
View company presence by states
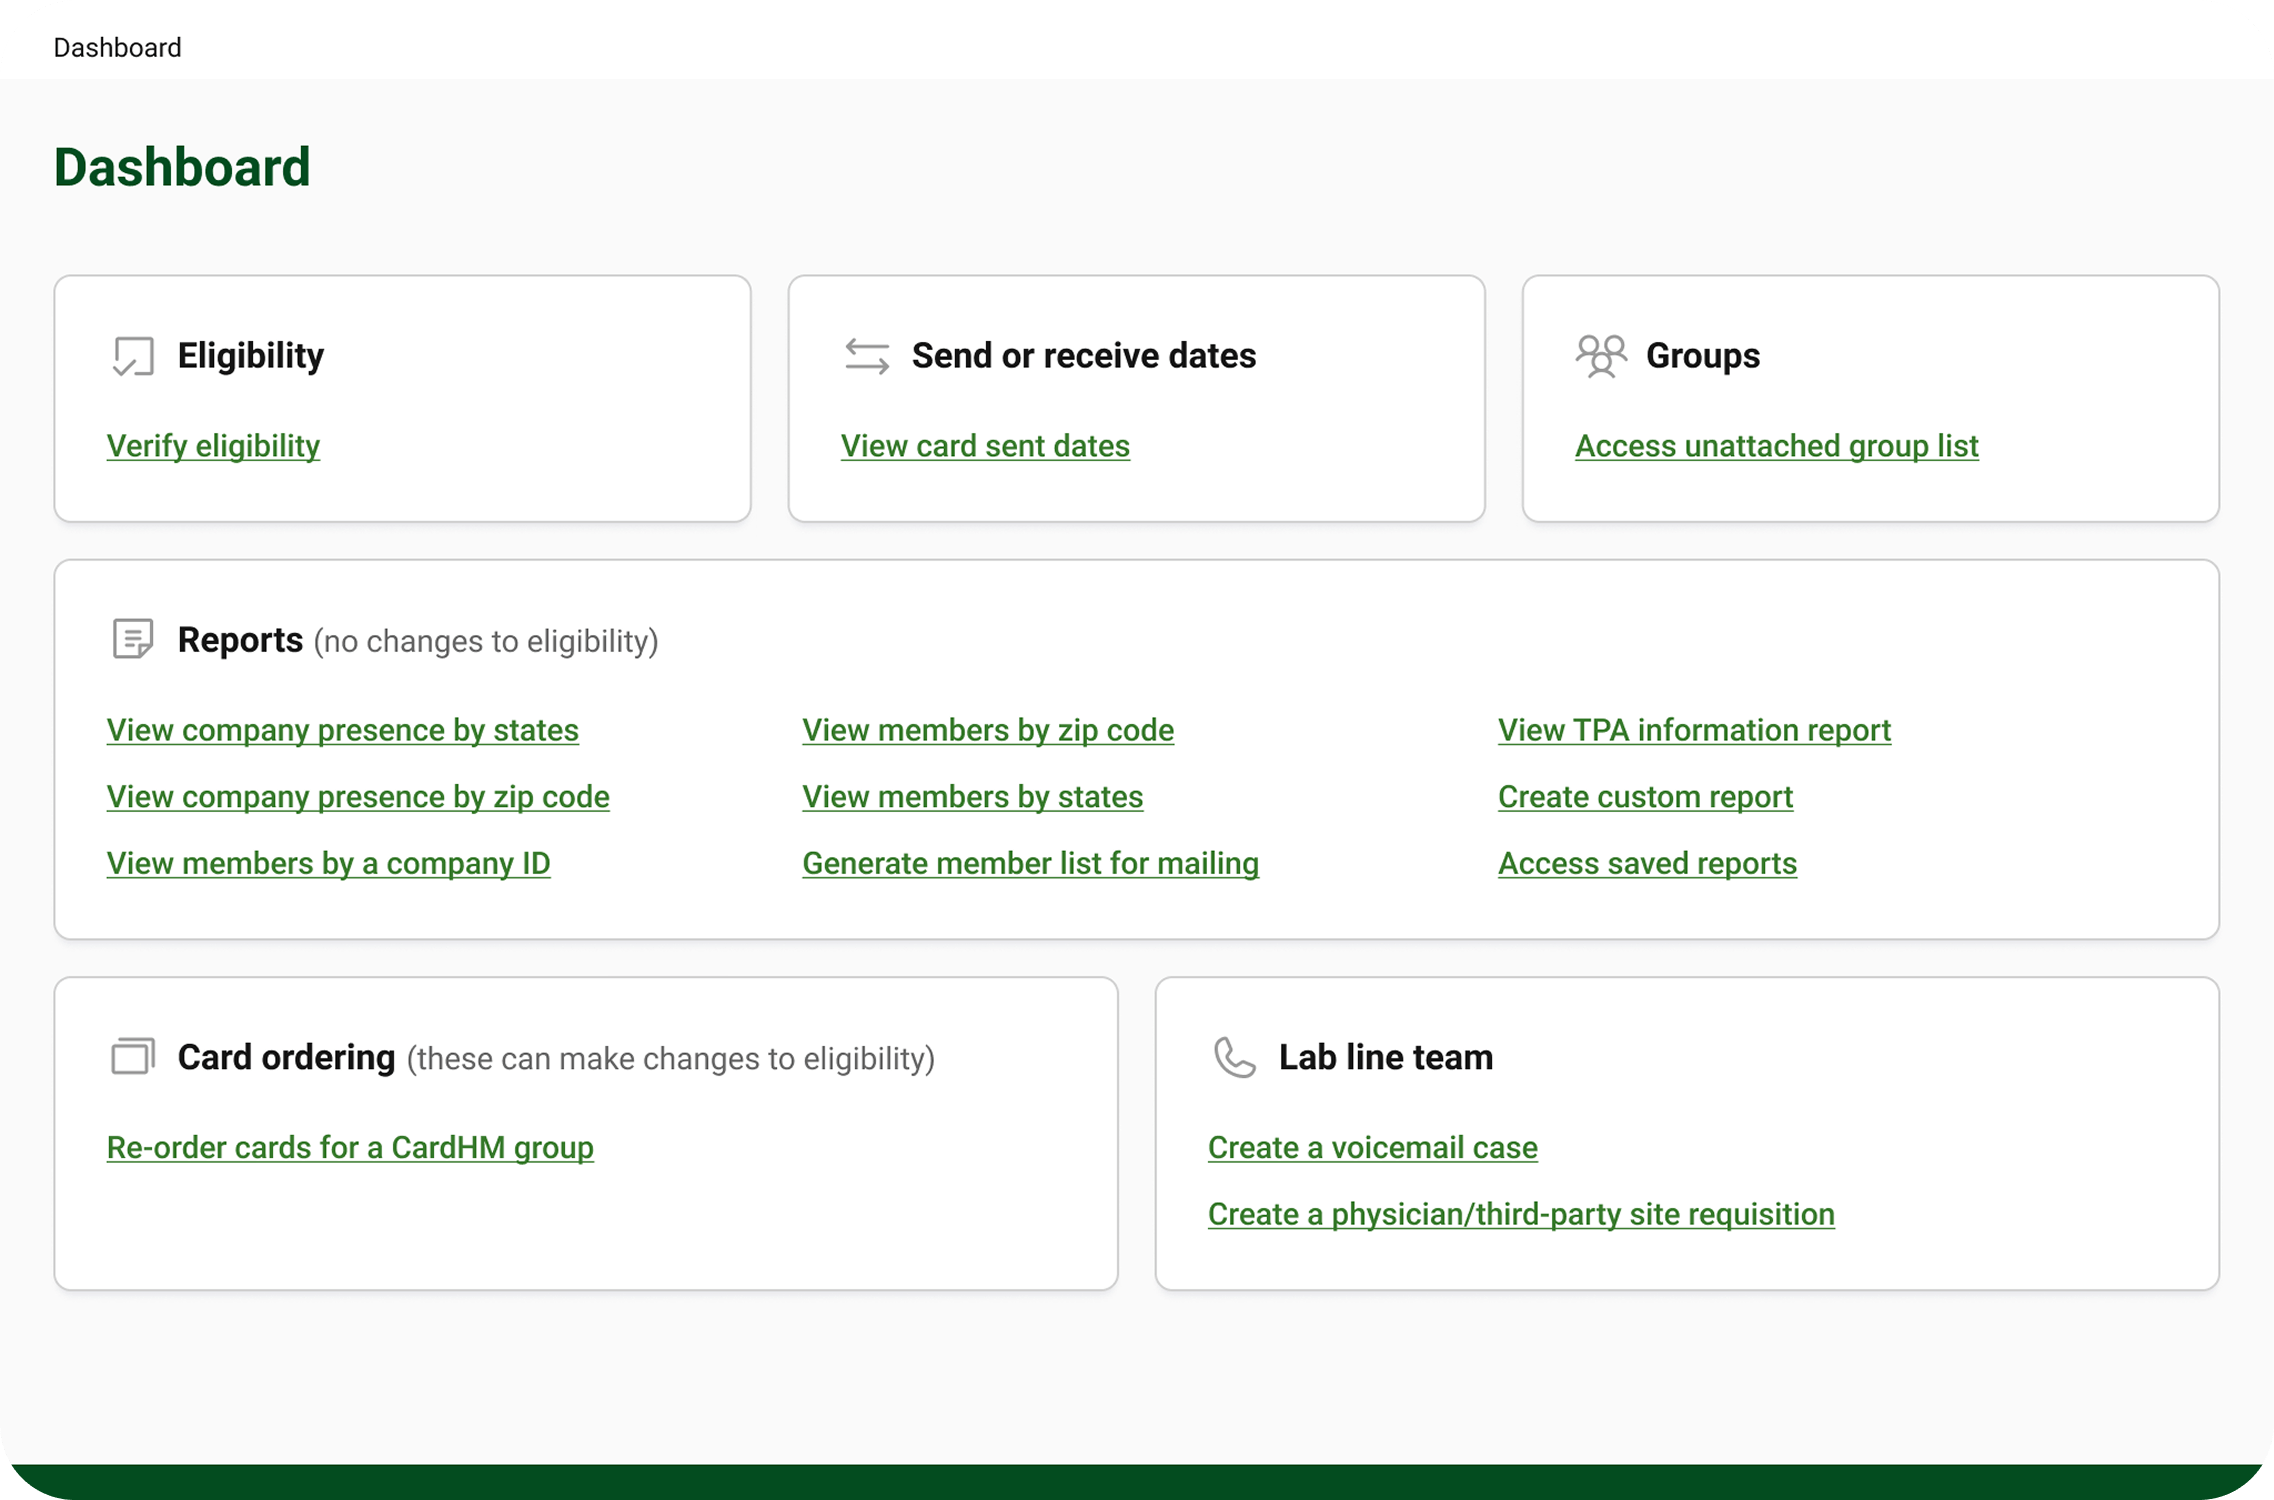click(342, 730)
